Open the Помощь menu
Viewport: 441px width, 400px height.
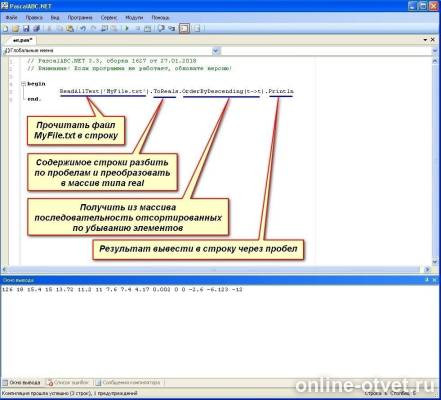tap(161, 17)
